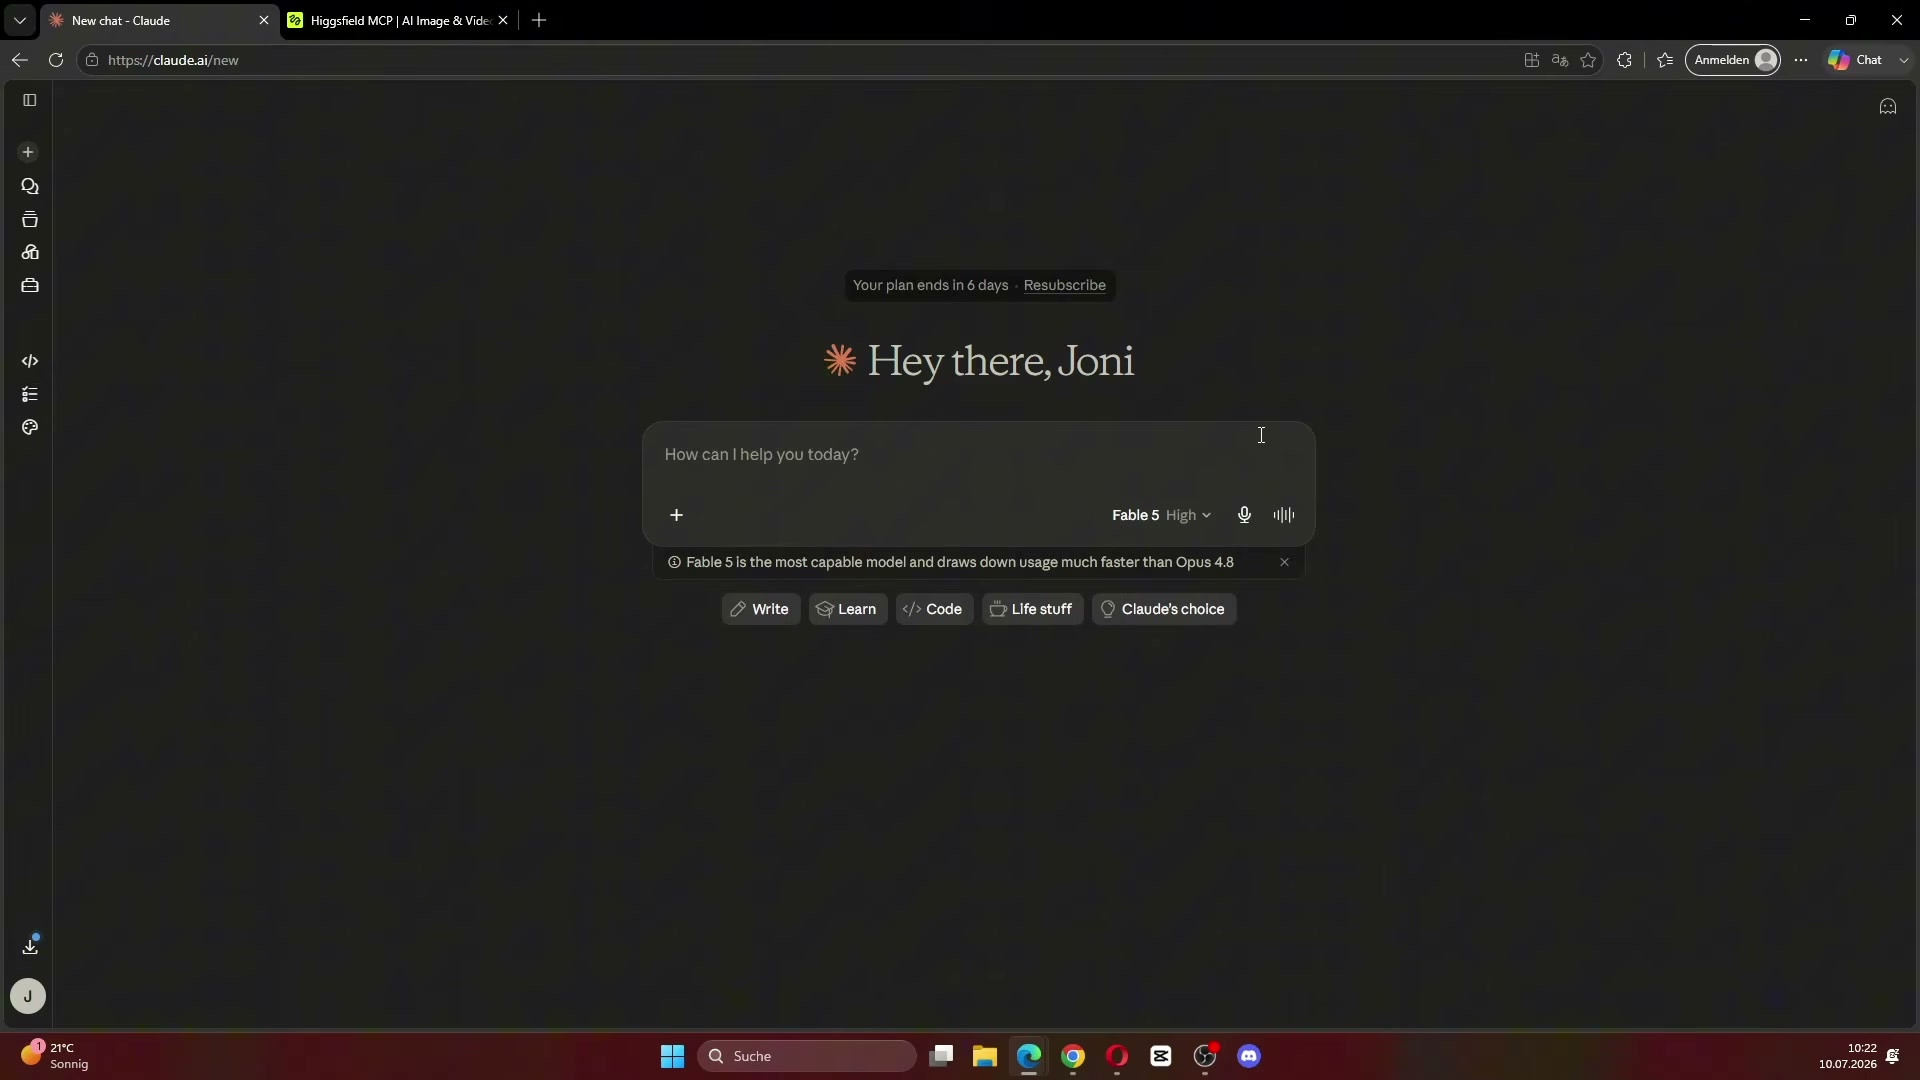Click the Resubscribe link

1064,285
